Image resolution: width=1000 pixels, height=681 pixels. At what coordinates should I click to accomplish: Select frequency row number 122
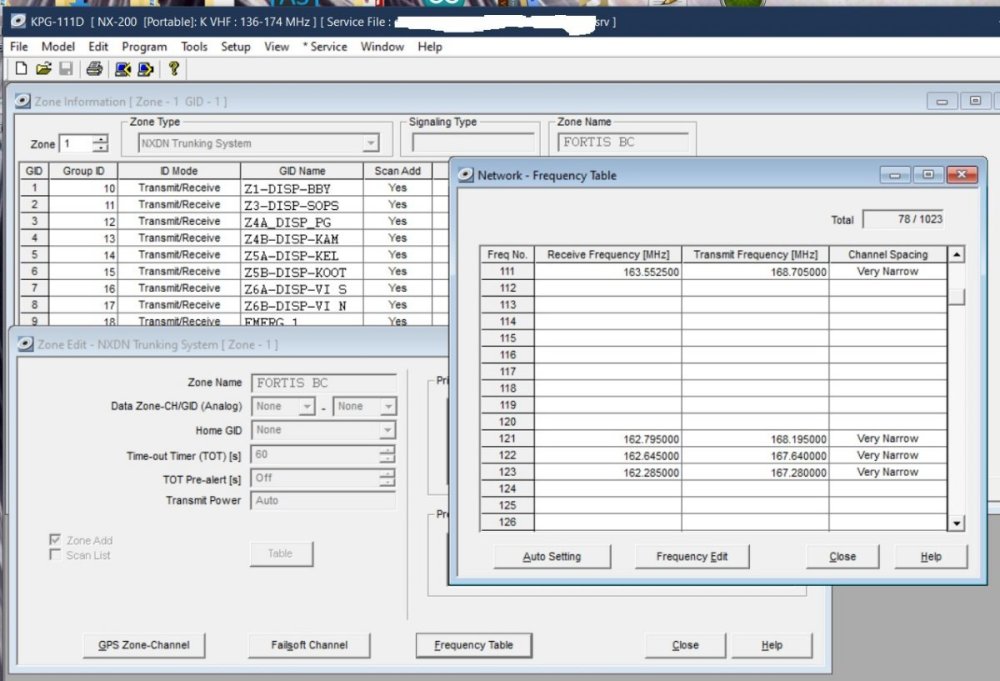(507, 455)
